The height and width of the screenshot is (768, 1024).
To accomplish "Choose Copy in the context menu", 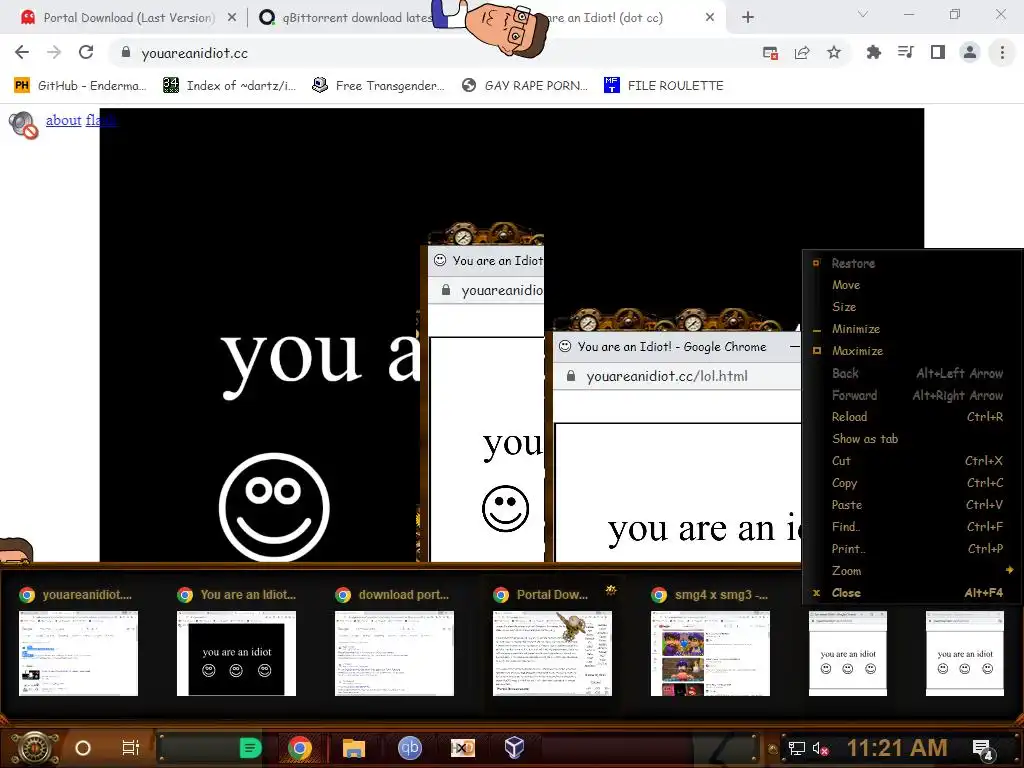I will [913, 483].
